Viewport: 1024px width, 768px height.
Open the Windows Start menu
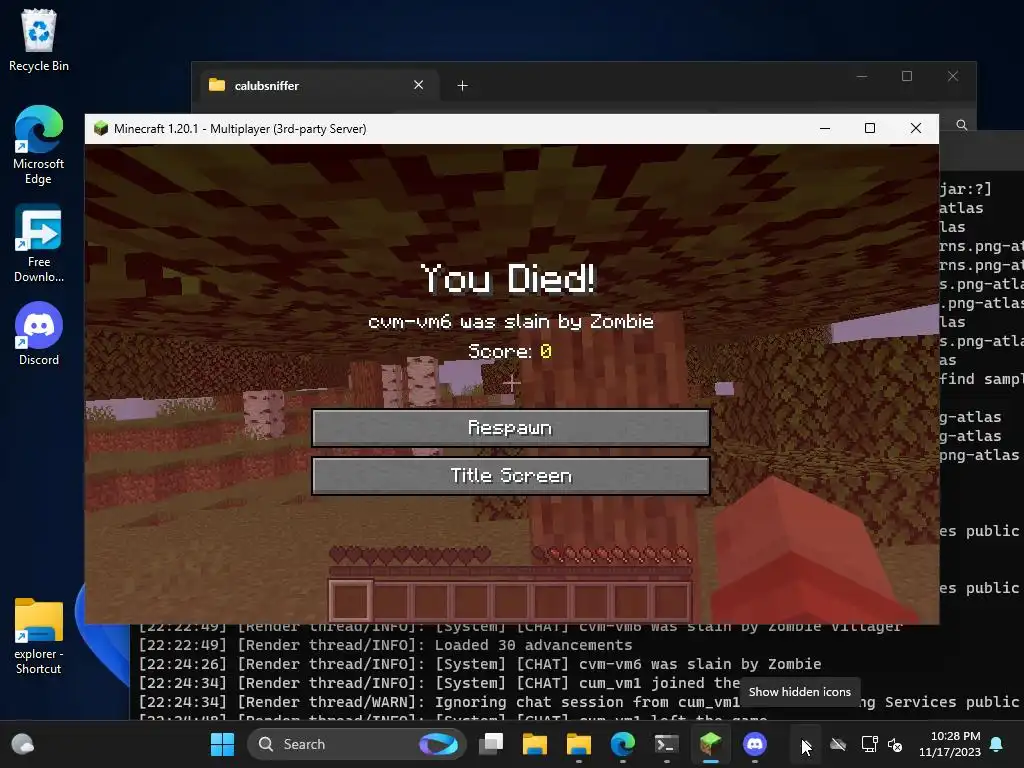pos(222,744)
